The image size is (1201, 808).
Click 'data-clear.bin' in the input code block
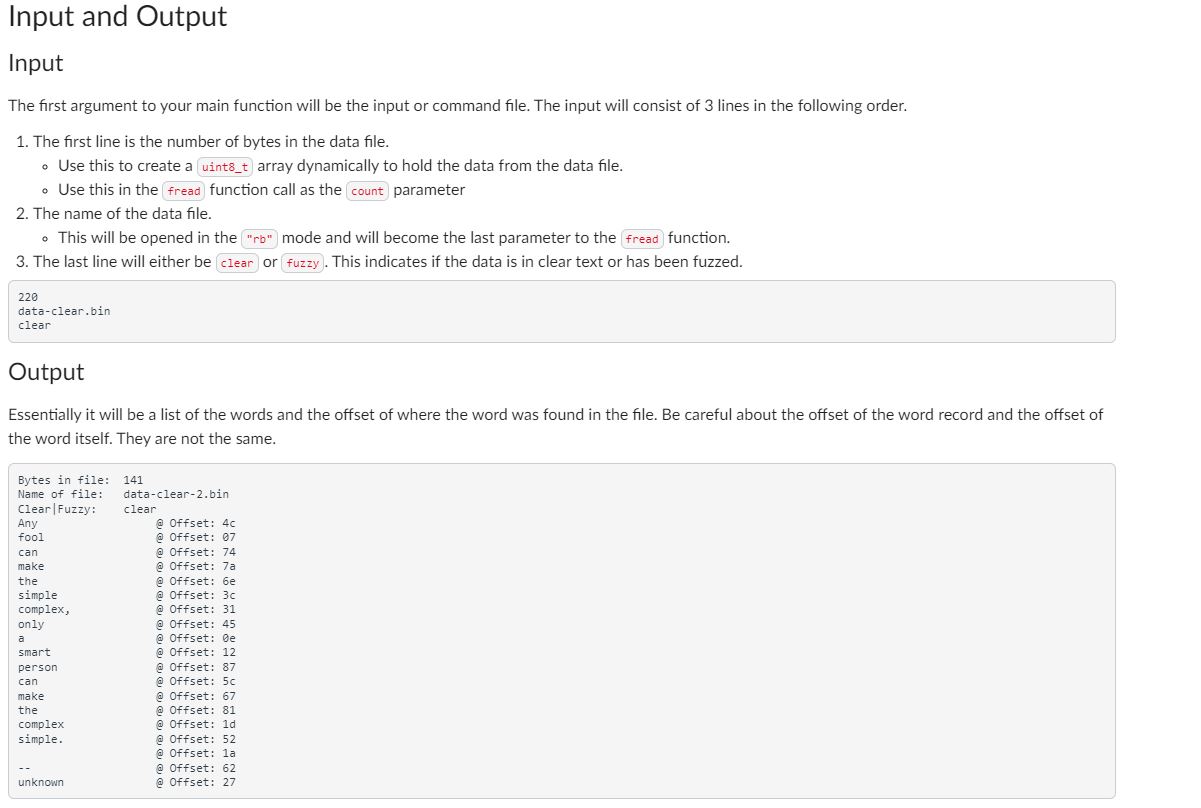[64, 311]
